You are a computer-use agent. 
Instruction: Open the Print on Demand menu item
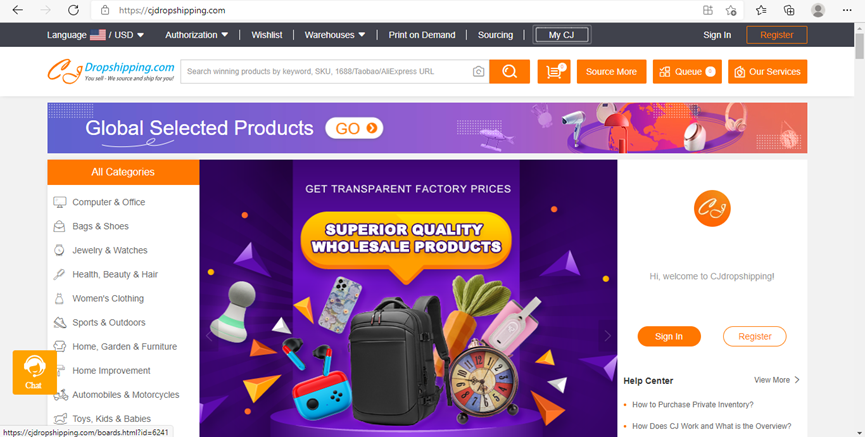click(x=422, y=35)
